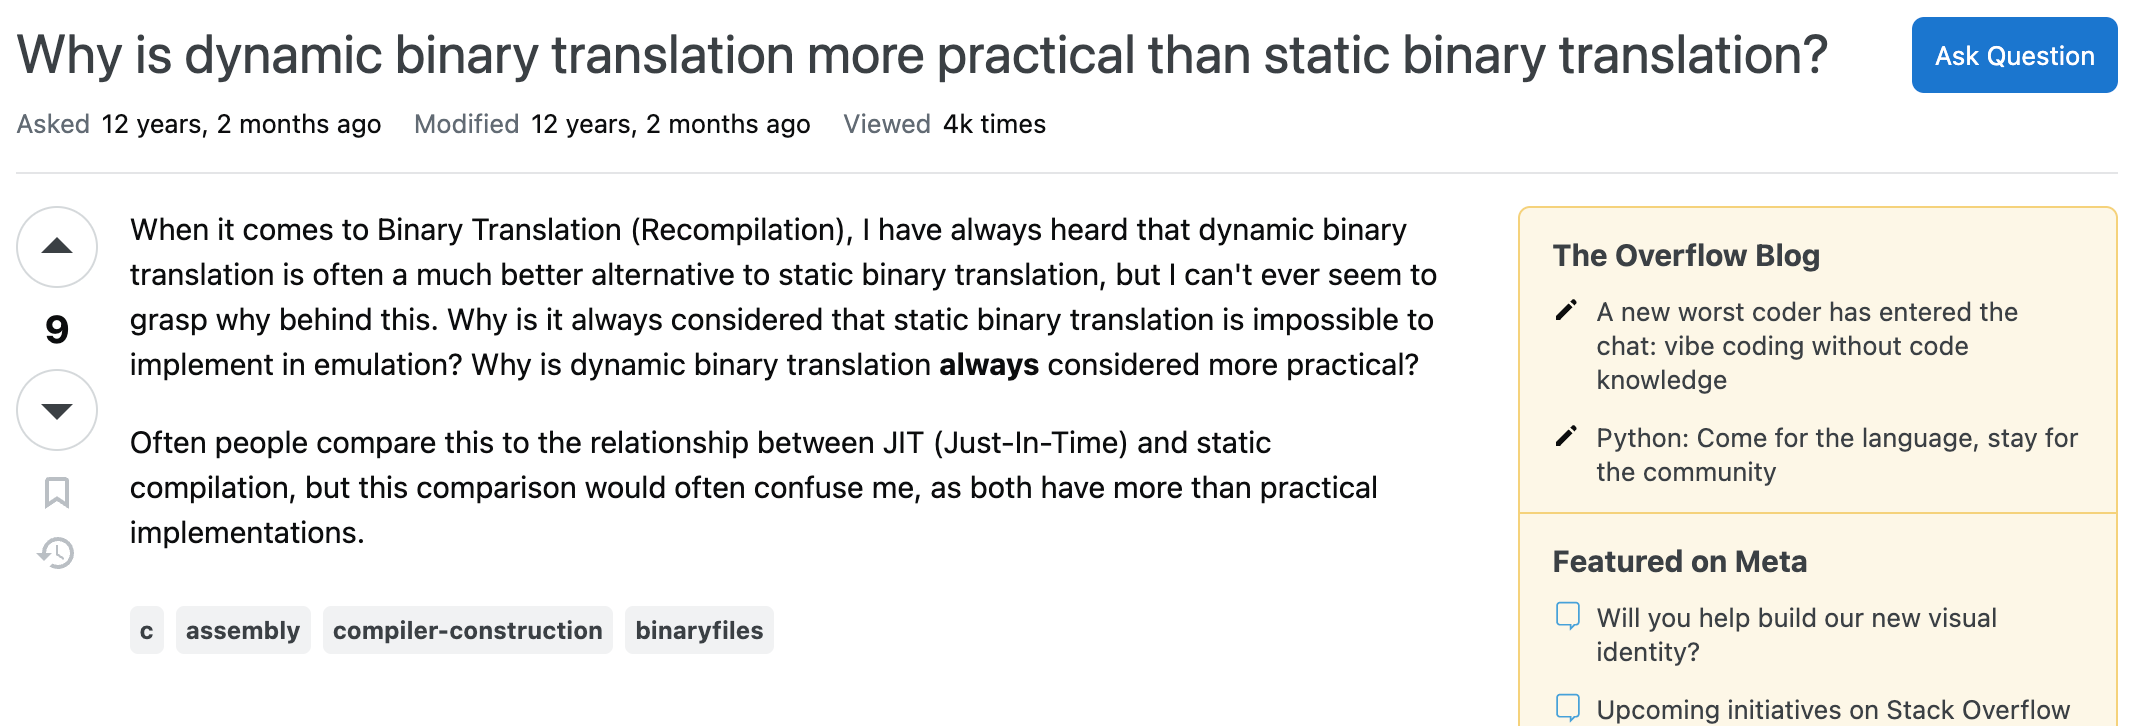
Task: Open the 'Will you help build' meta post
Action: (1796, 635)
